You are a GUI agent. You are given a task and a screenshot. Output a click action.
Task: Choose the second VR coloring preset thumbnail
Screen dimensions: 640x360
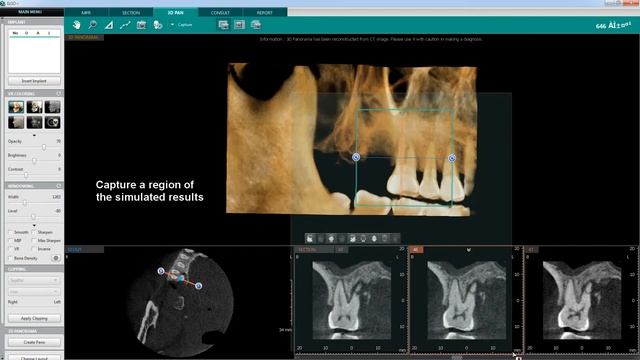pos(34,107)
